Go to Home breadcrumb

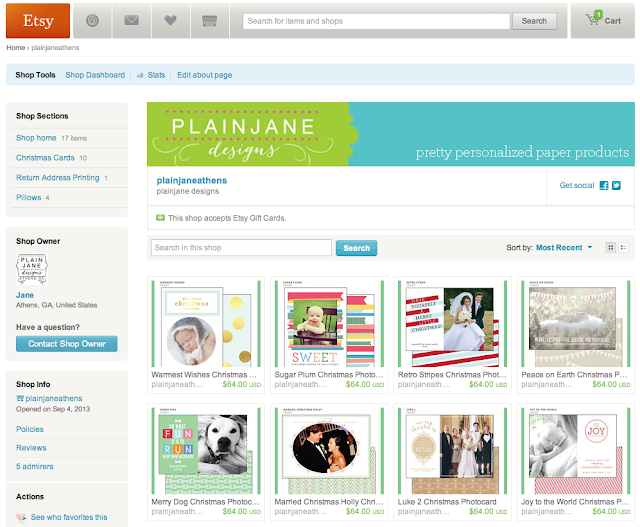[x=16, y=48]
